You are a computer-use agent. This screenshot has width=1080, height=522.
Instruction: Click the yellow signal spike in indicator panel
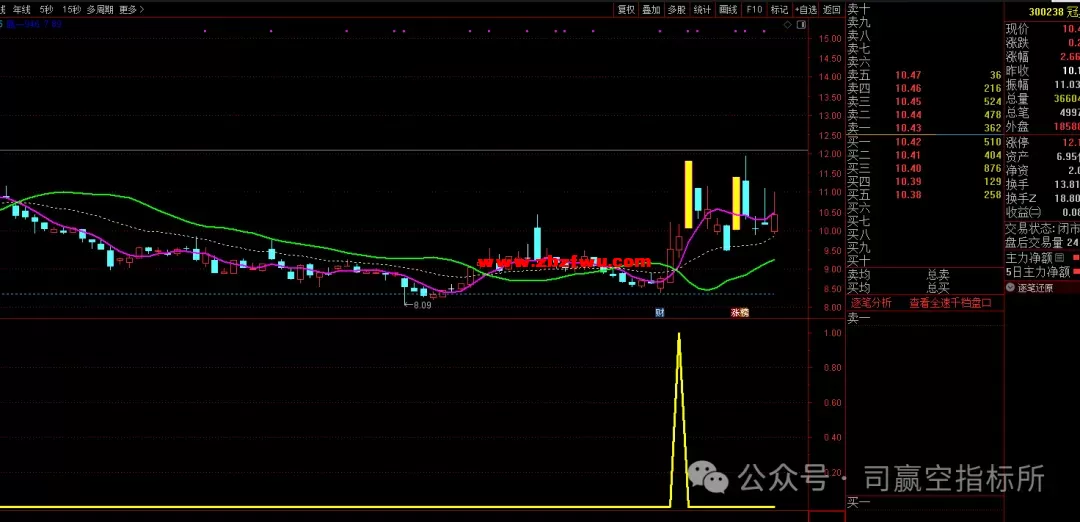tap(679, 420)
